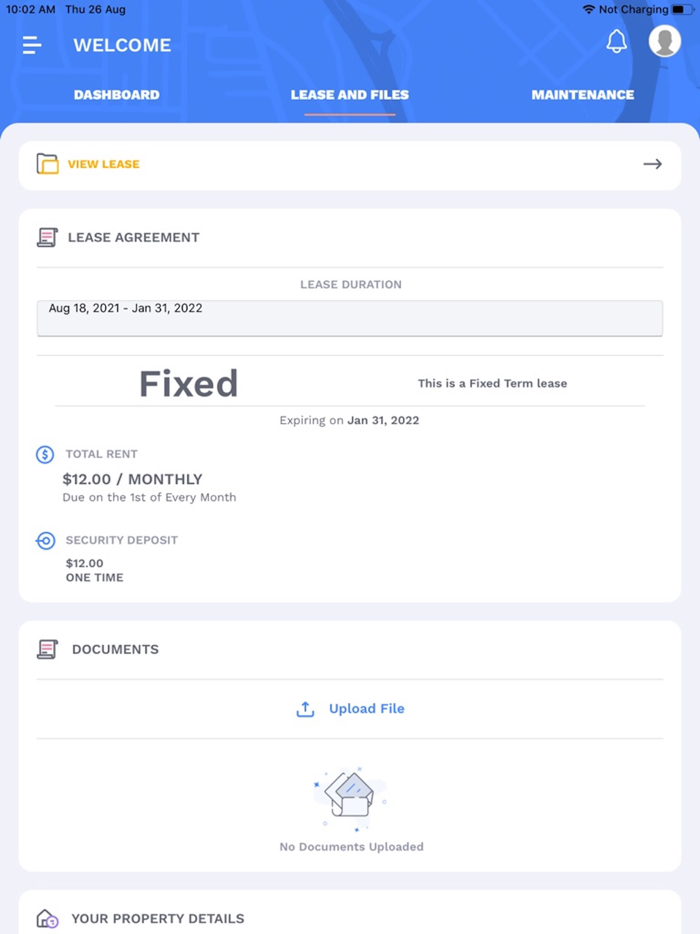Switch to the Dashboard tab
Viewport: 700px width, 934px height.
116,95
